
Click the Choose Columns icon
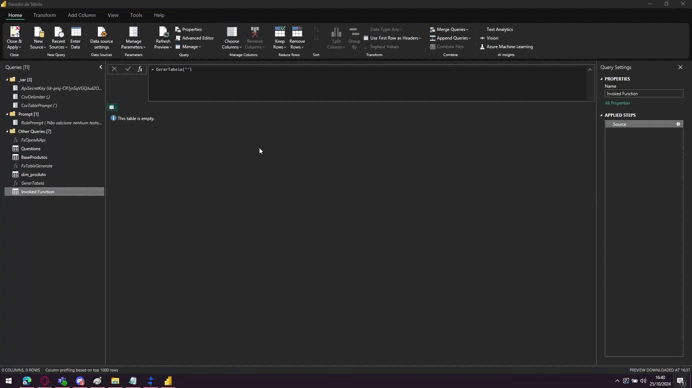click(x=232, y=32)
